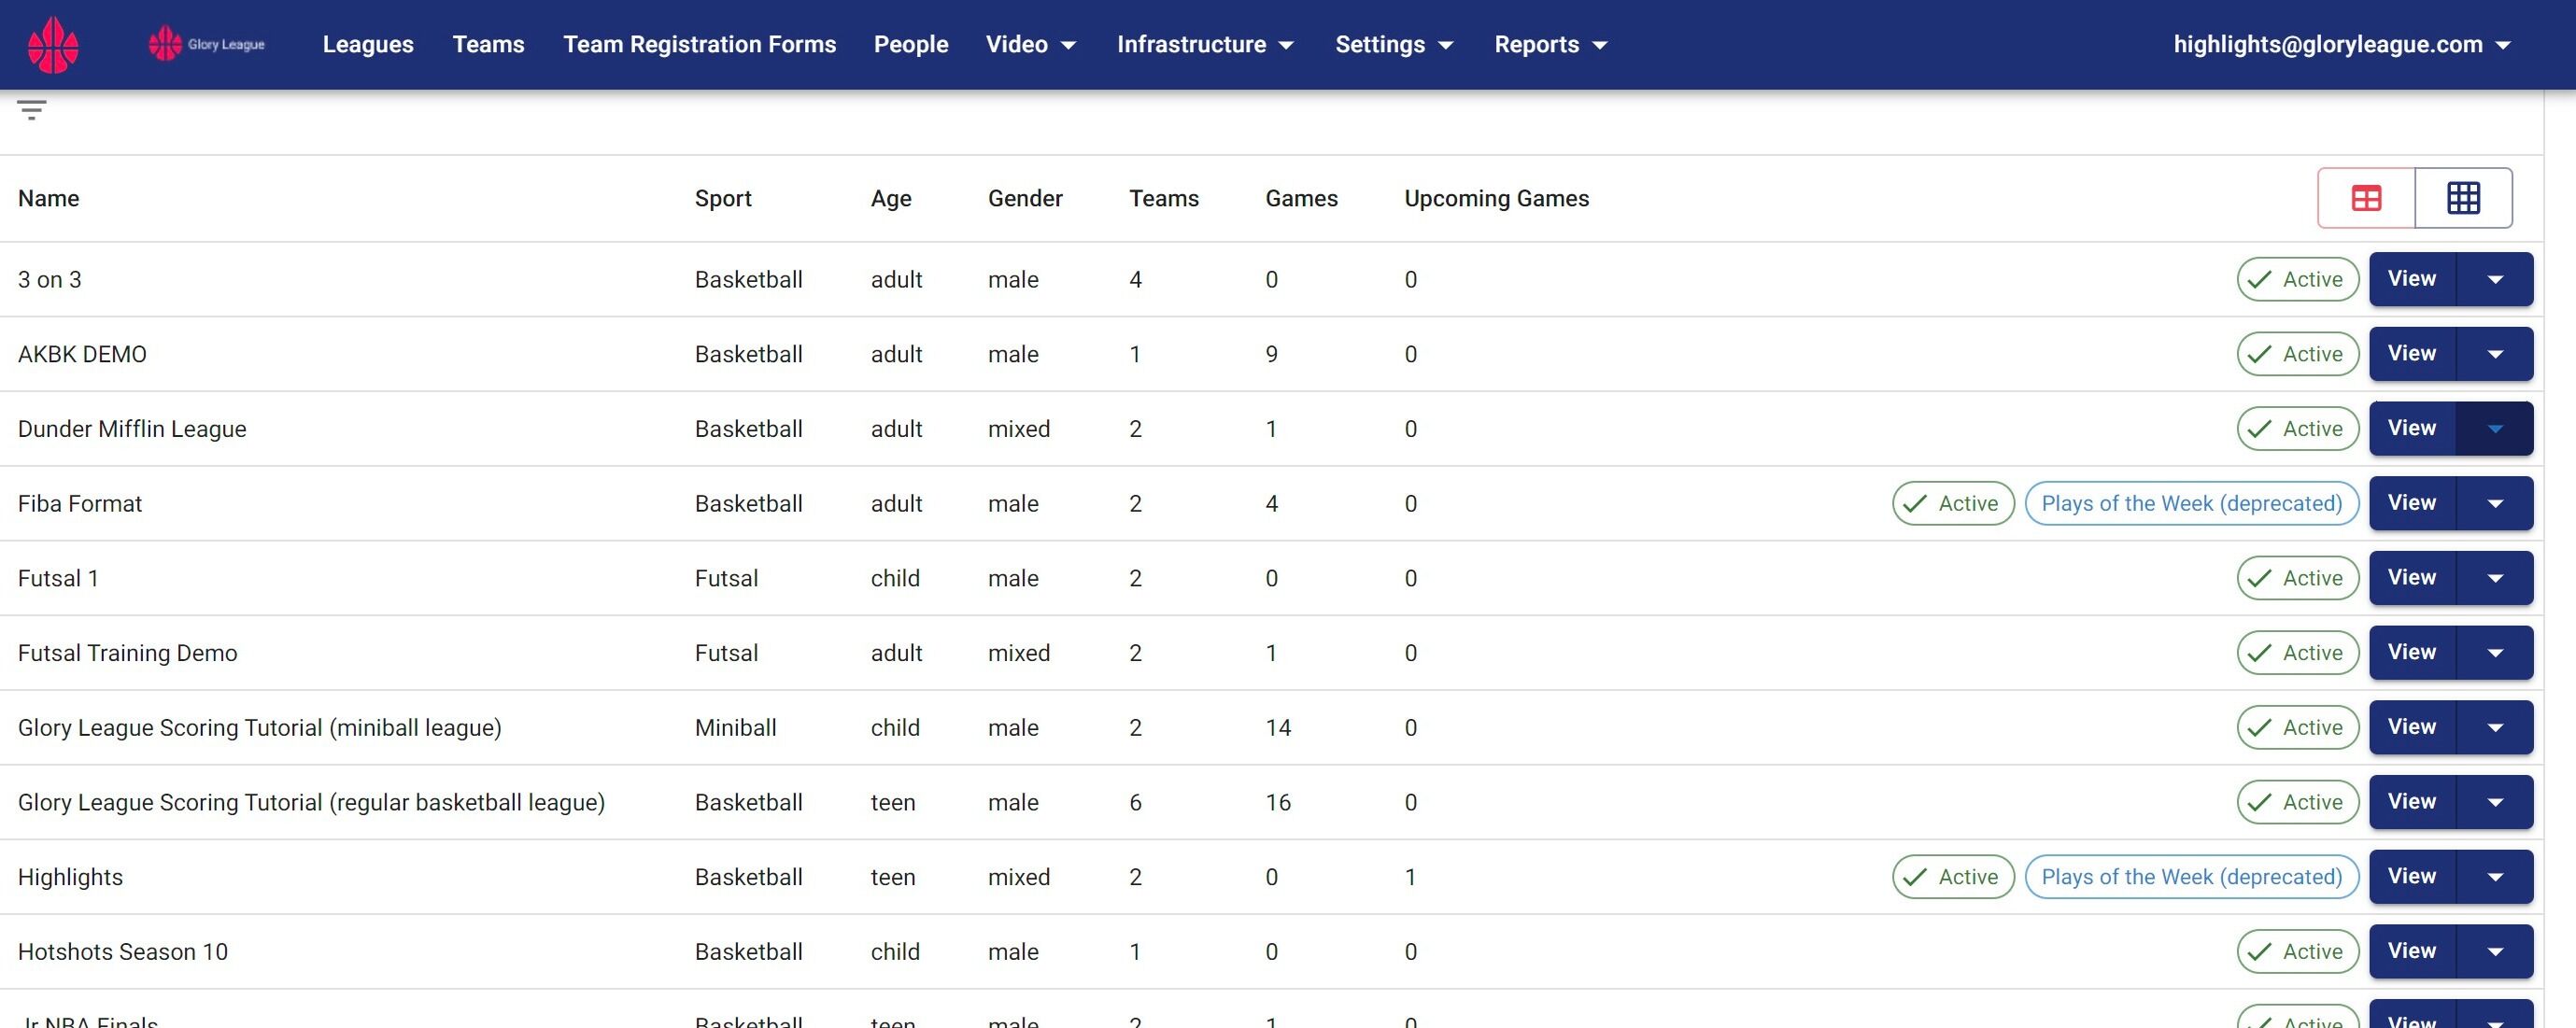Go to Team Registration Forms
Screen dimensions: 2576x1028
pyautogui.click(x=699, y=45)
